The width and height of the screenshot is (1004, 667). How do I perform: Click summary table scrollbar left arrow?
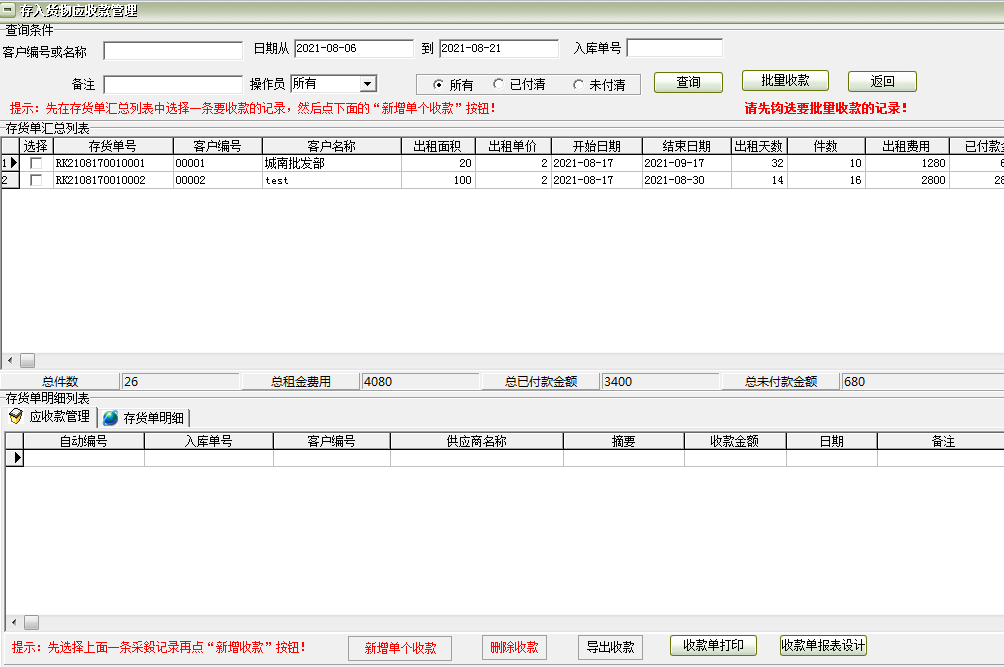coord(10,360)
